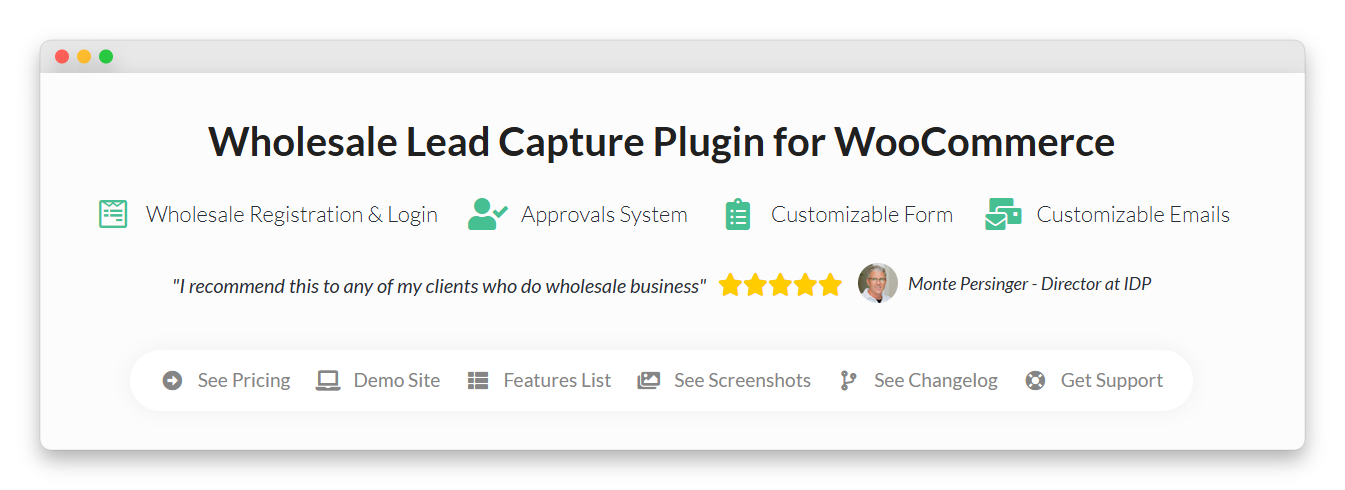
Task: Click the "I recommend this" testimonial quote
Action: click(x=439, y=286)
